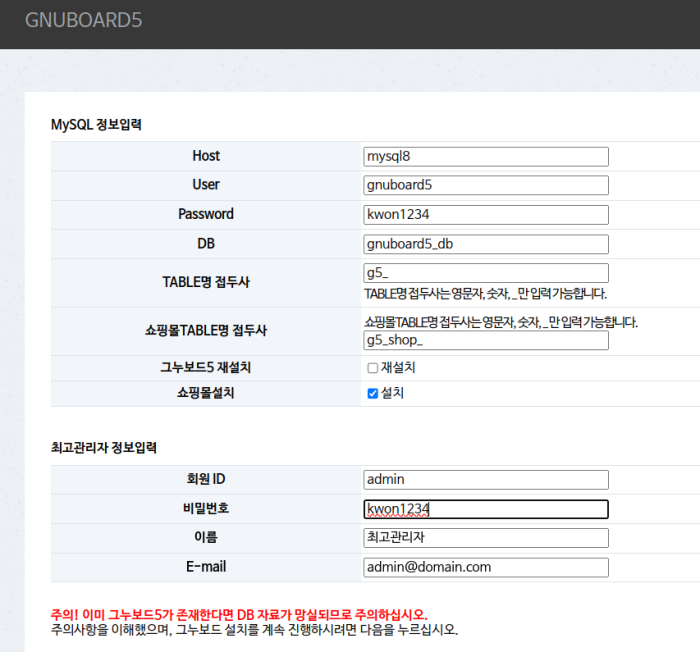Select the 이름 field with 최고관리자
The image size is (700, 652).
pyautogui.click(x=486, y=538)
